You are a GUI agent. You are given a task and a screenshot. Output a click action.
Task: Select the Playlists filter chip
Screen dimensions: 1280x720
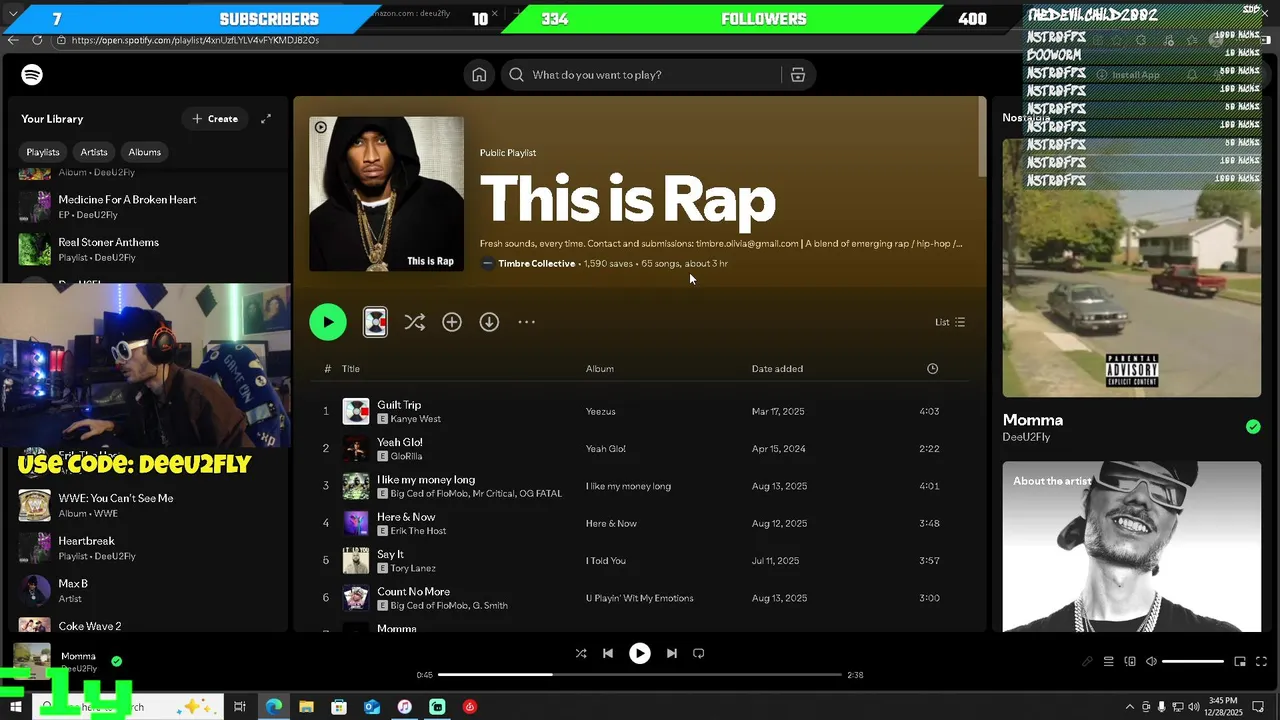click(x=43, y=152)
